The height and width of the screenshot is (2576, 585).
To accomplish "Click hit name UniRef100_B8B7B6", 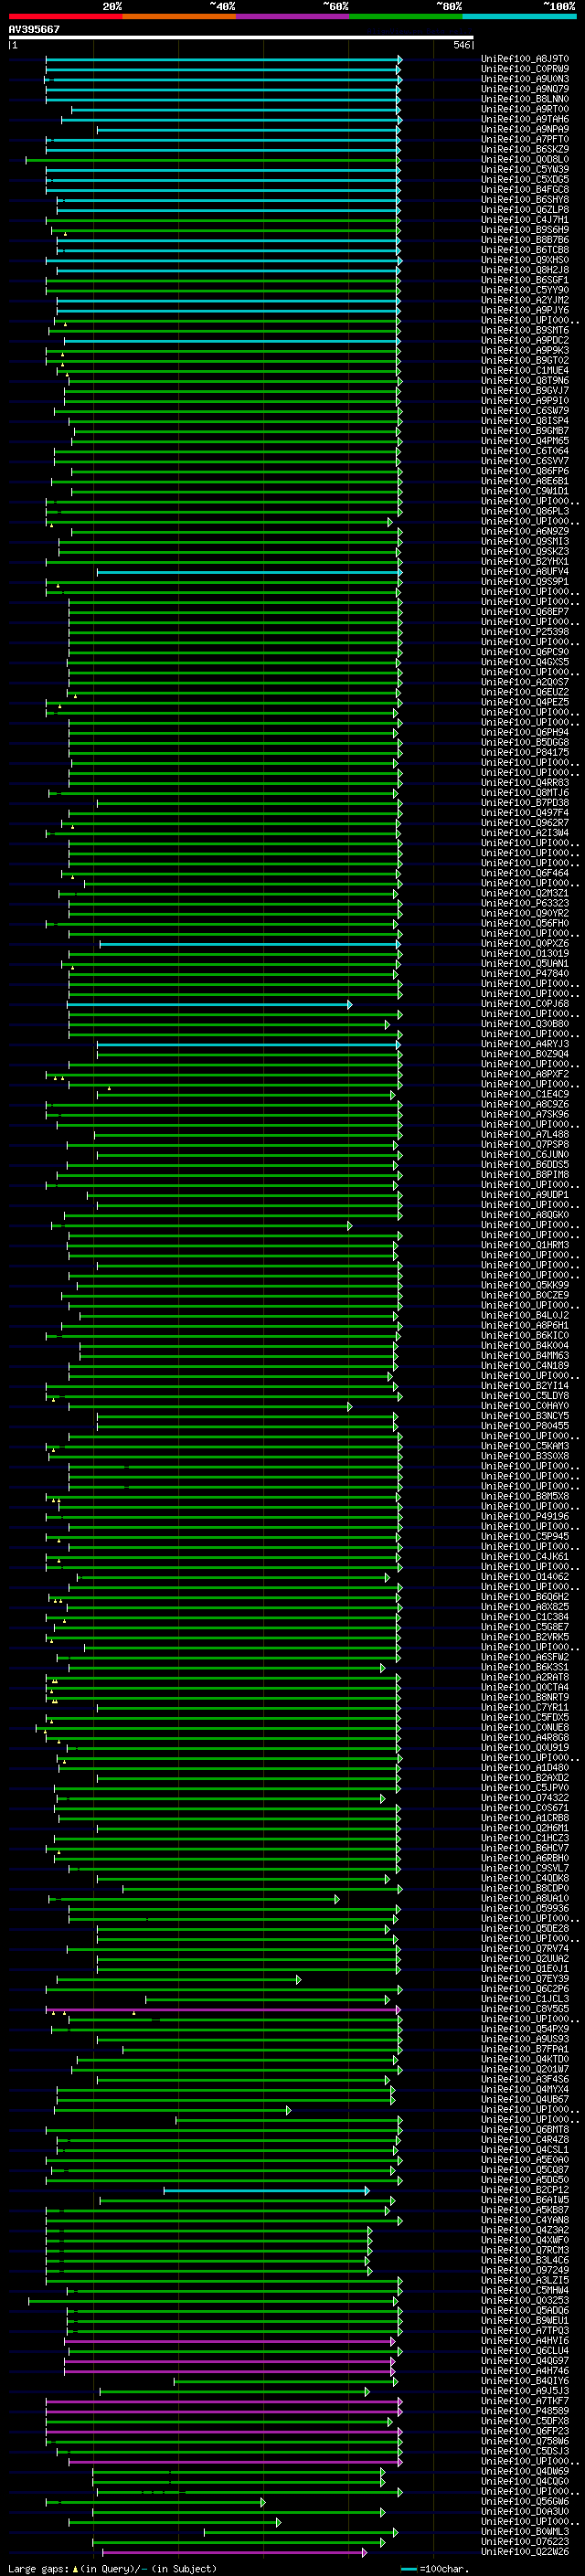I will [x=525, y=240].
